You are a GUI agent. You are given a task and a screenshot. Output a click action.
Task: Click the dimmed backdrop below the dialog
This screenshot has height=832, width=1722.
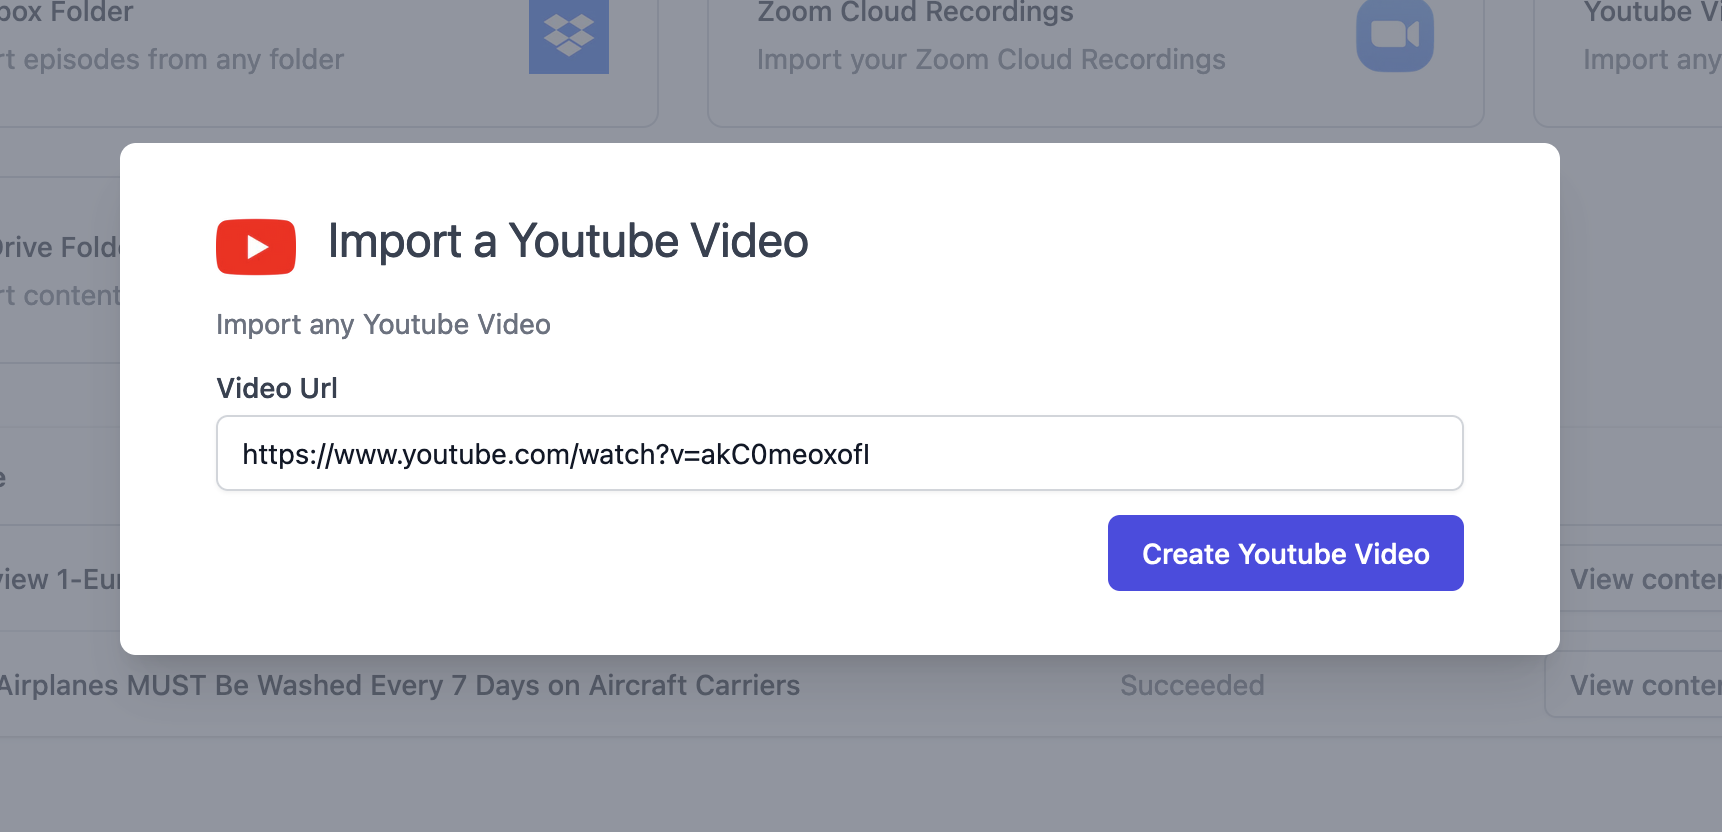[860, 780]
